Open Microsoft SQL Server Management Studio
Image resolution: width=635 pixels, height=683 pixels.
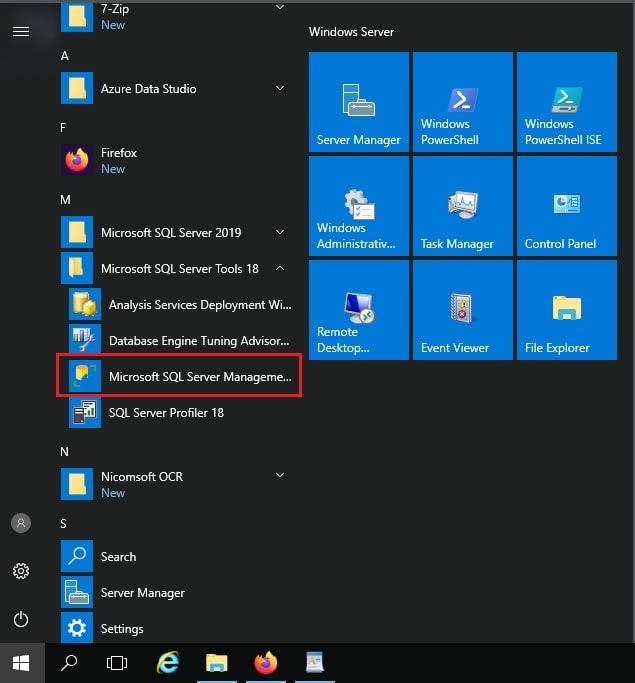coord(179,376)
